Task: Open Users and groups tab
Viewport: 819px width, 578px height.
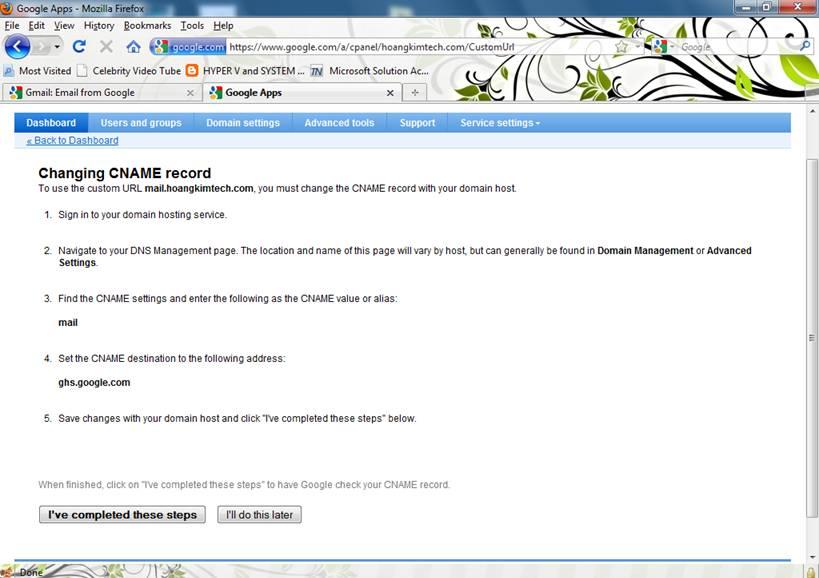Action: tap(141, 123)
